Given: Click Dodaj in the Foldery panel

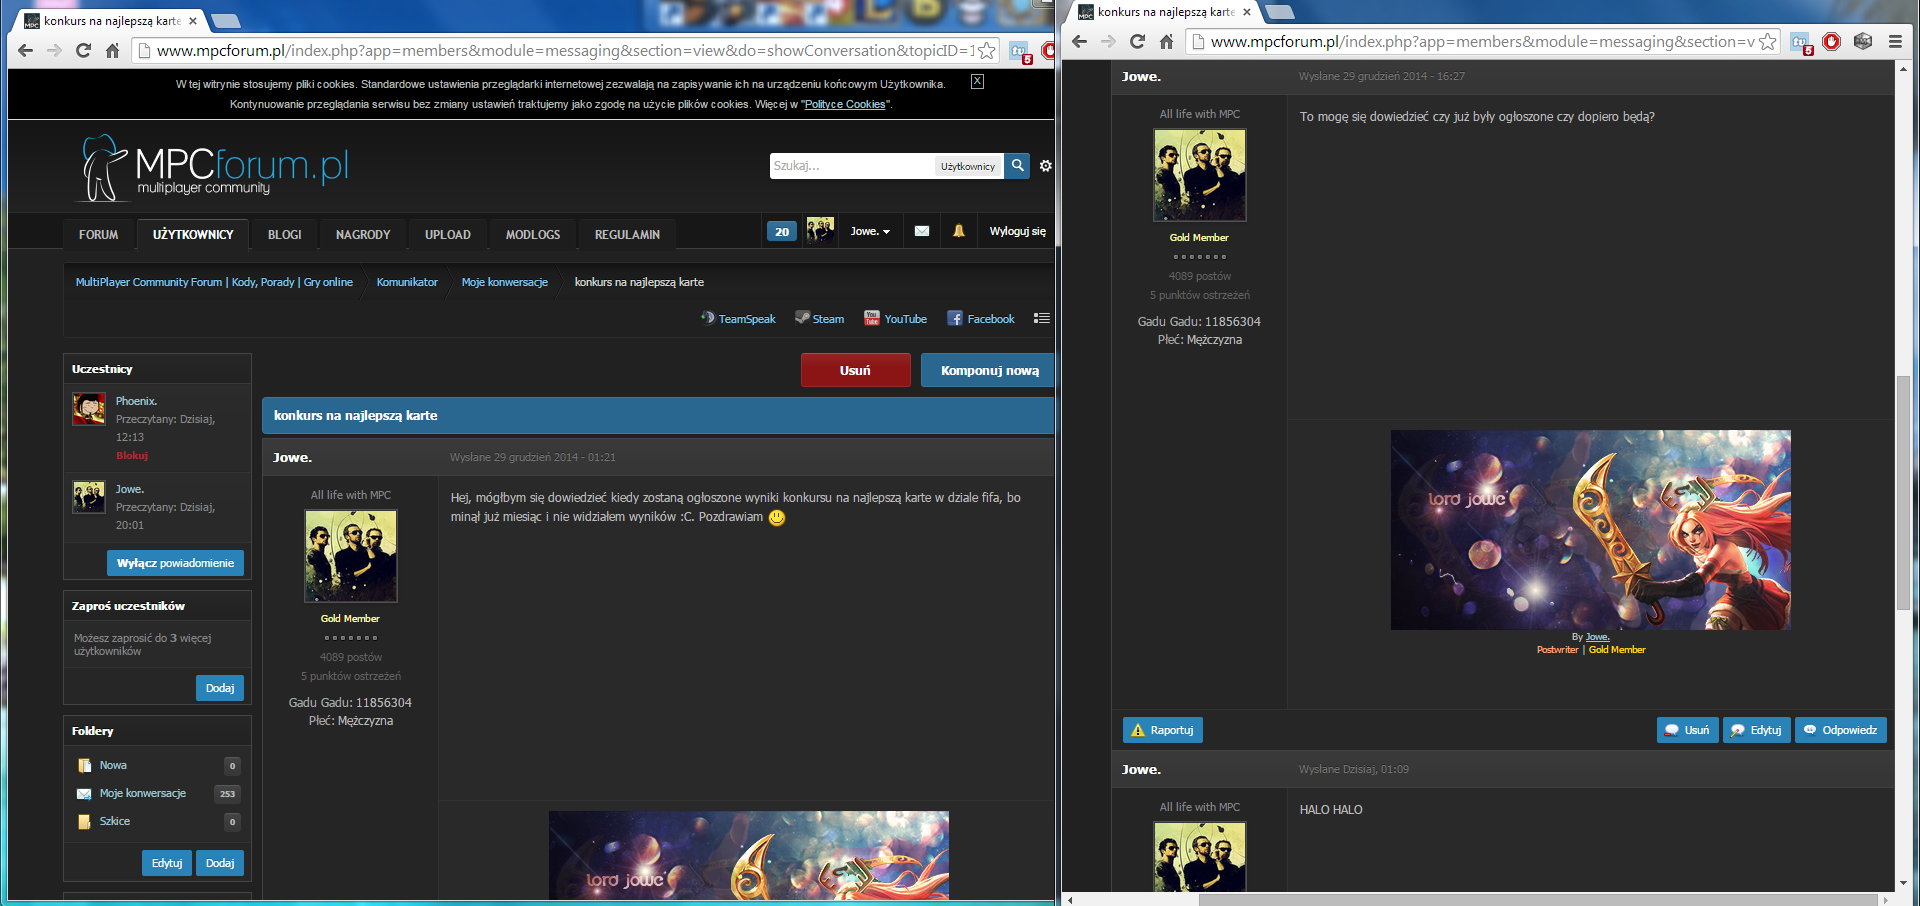Looking at the screenshot, I should coord(220,863).
